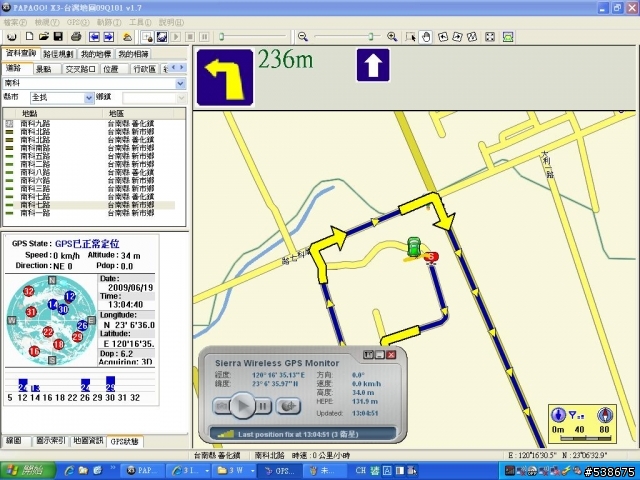Pause track playback in toolbar
640x480 pixels.
click(x=204, y=37)
